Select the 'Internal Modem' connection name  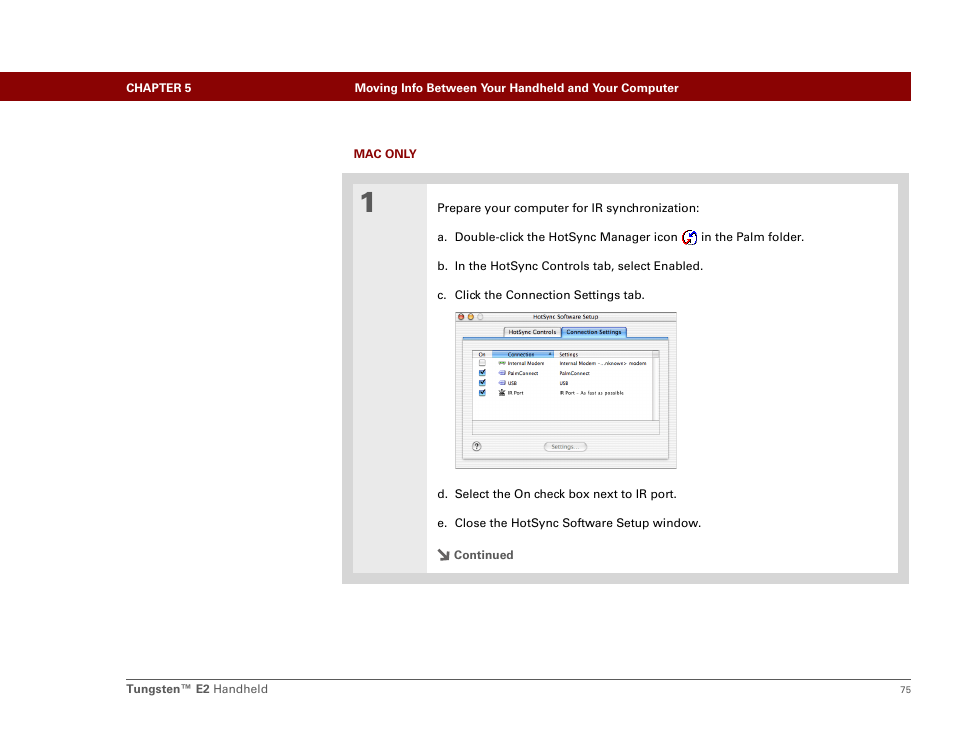526,363
